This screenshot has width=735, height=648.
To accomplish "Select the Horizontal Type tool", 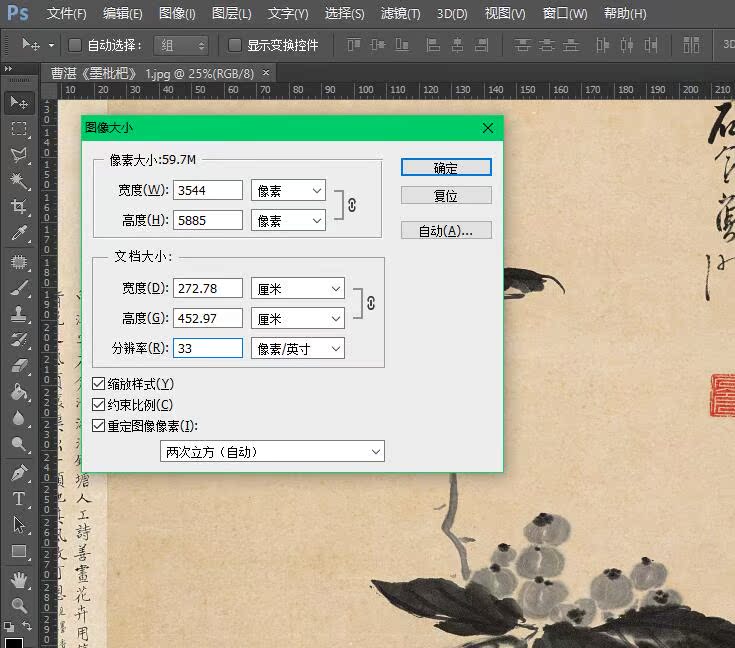I will tap(19, 498).
